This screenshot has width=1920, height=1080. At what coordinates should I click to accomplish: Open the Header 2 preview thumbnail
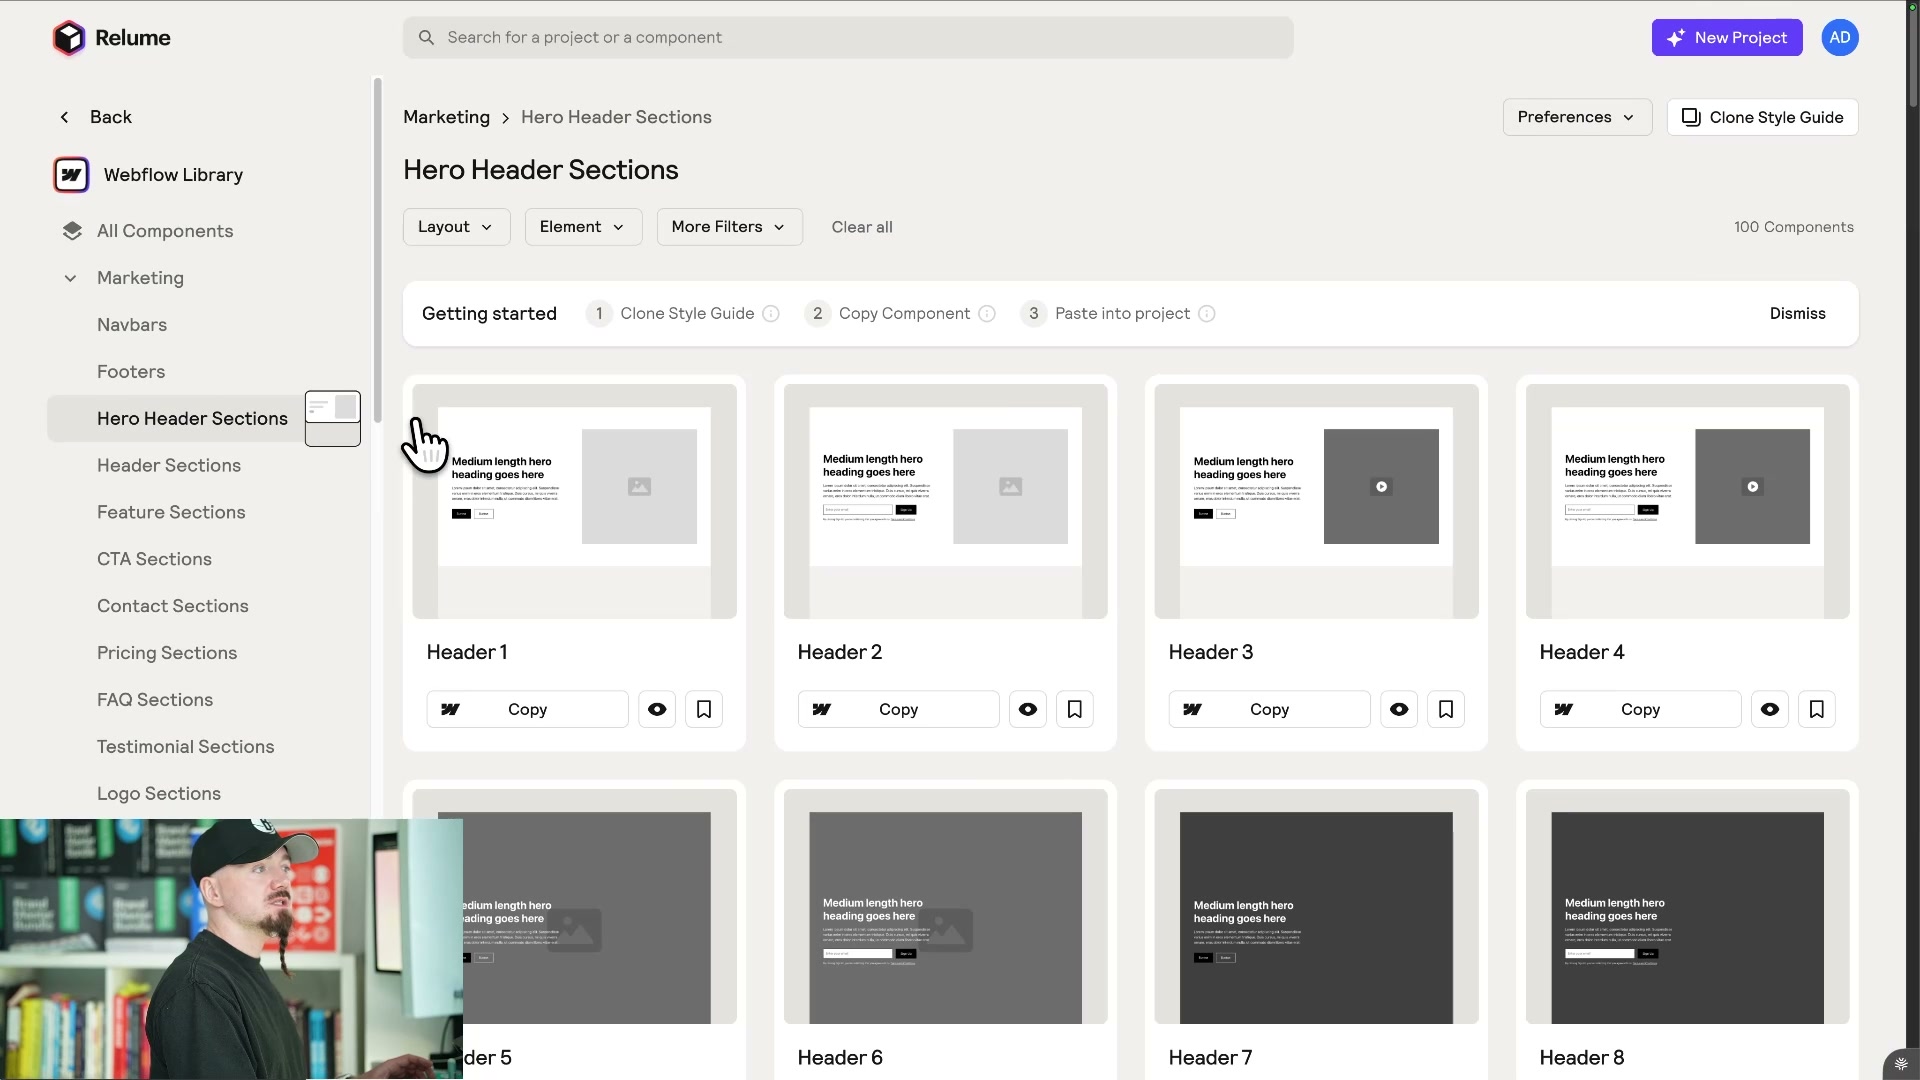point(945,501)
